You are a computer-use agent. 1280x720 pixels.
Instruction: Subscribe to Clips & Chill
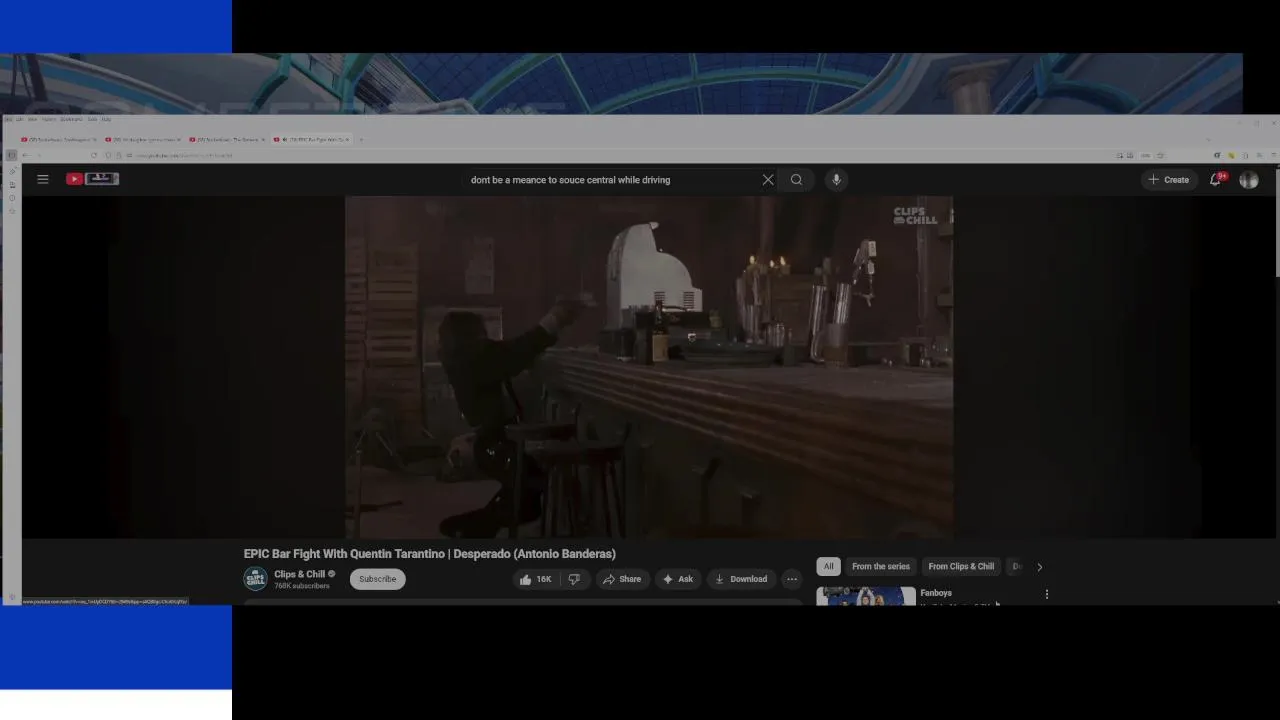(377, 579)
